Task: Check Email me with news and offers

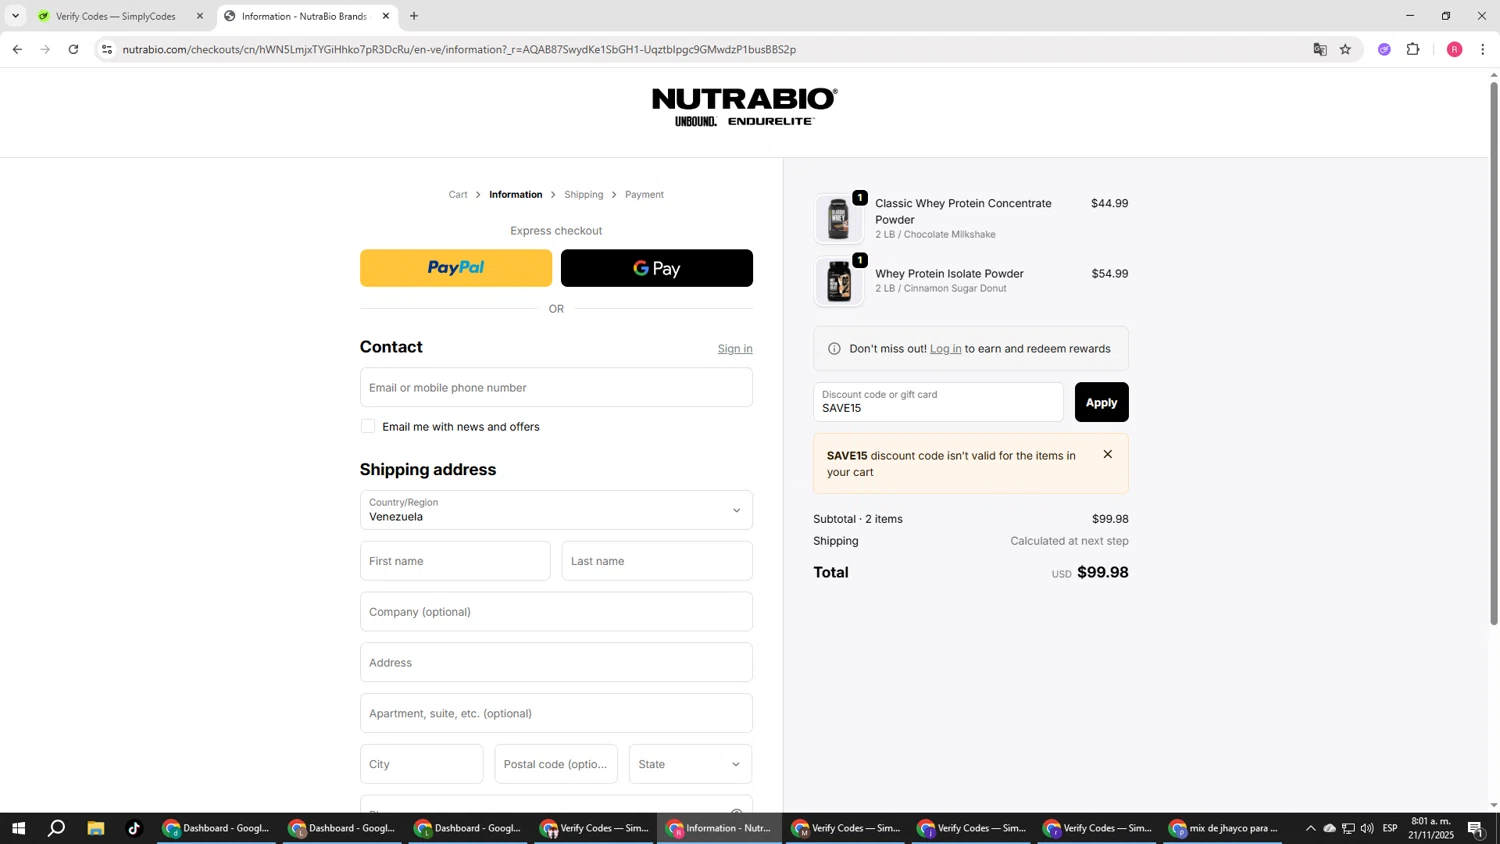Action: pyautogui.click(x=368, y=426)
